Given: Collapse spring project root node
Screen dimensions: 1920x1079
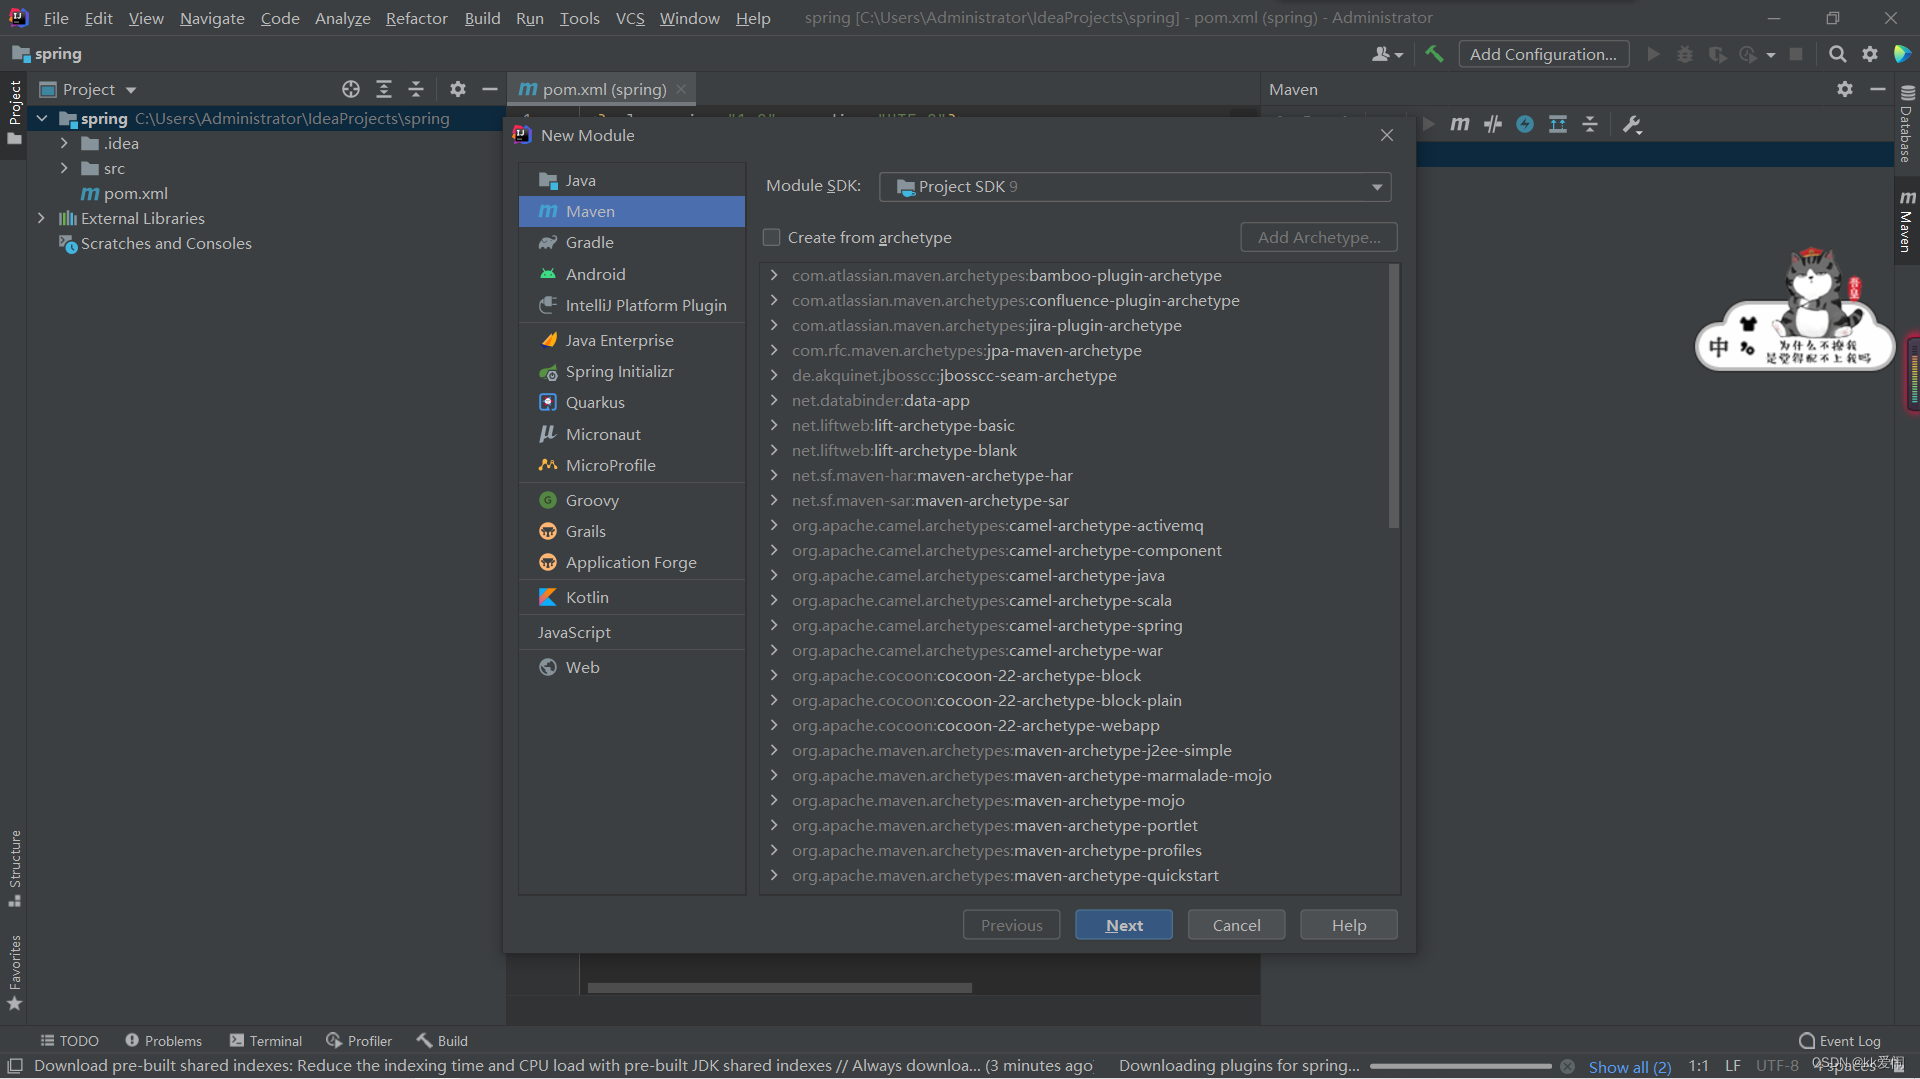Looking at the screenshot, I should [41, 118].
